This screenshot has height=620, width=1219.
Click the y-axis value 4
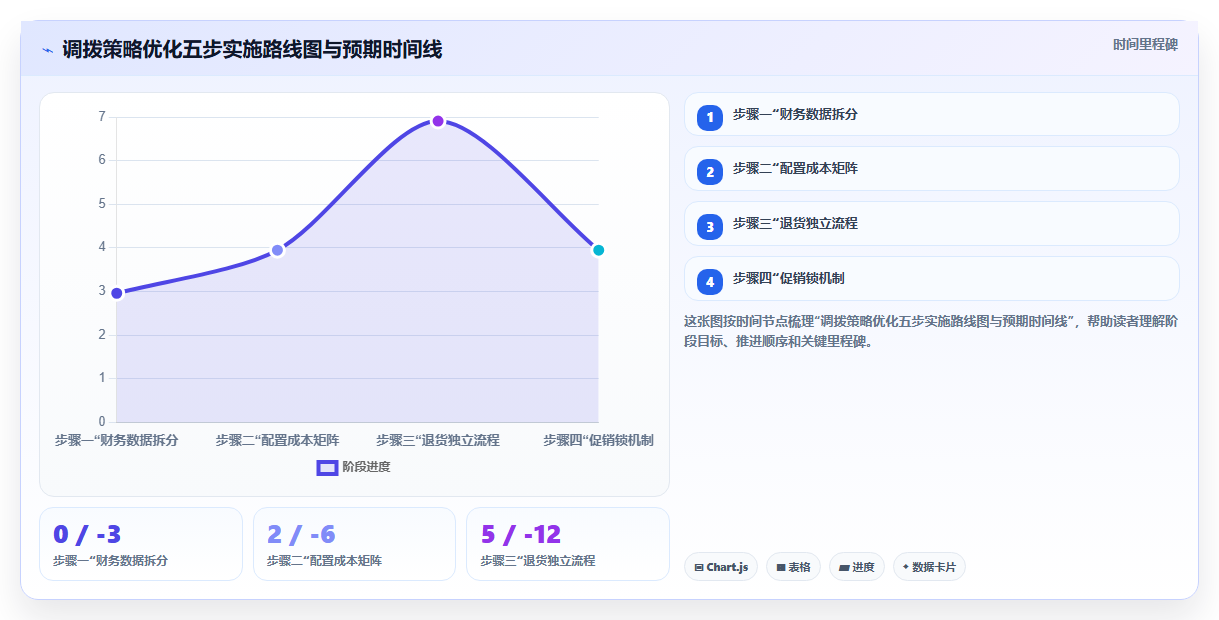point(102,247)
